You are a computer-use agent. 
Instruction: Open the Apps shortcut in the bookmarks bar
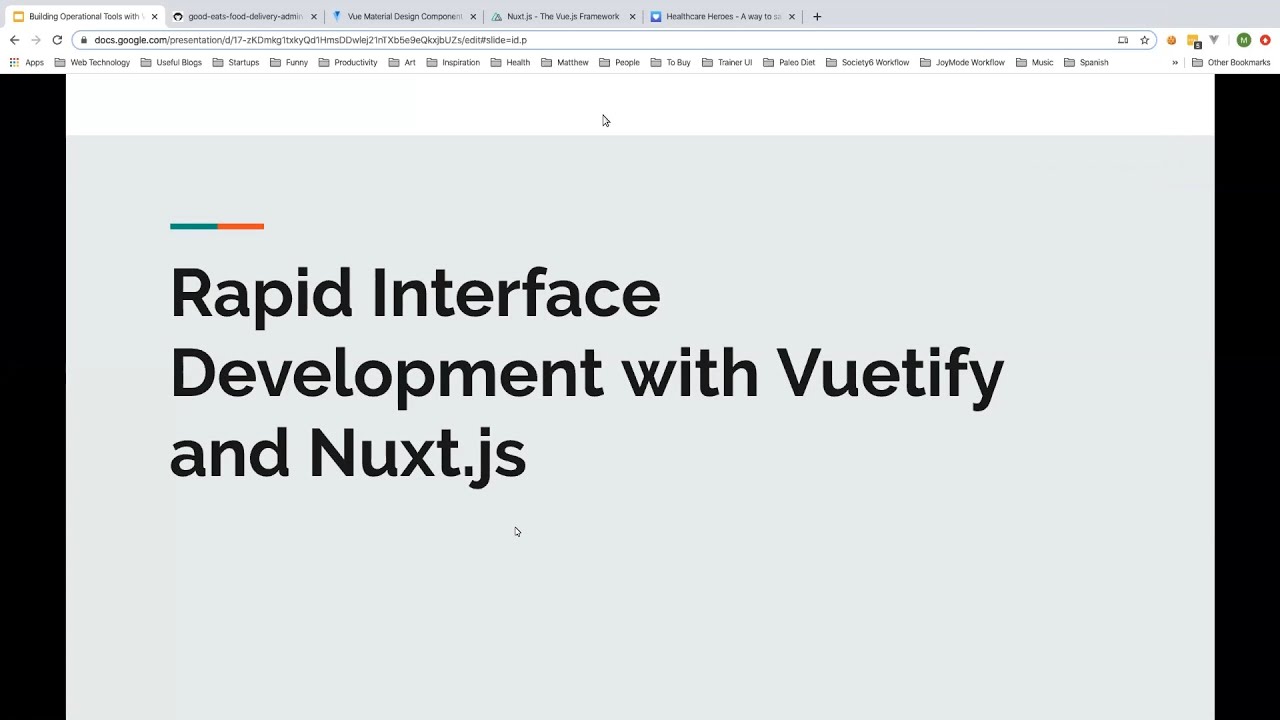tap(27, 62)
